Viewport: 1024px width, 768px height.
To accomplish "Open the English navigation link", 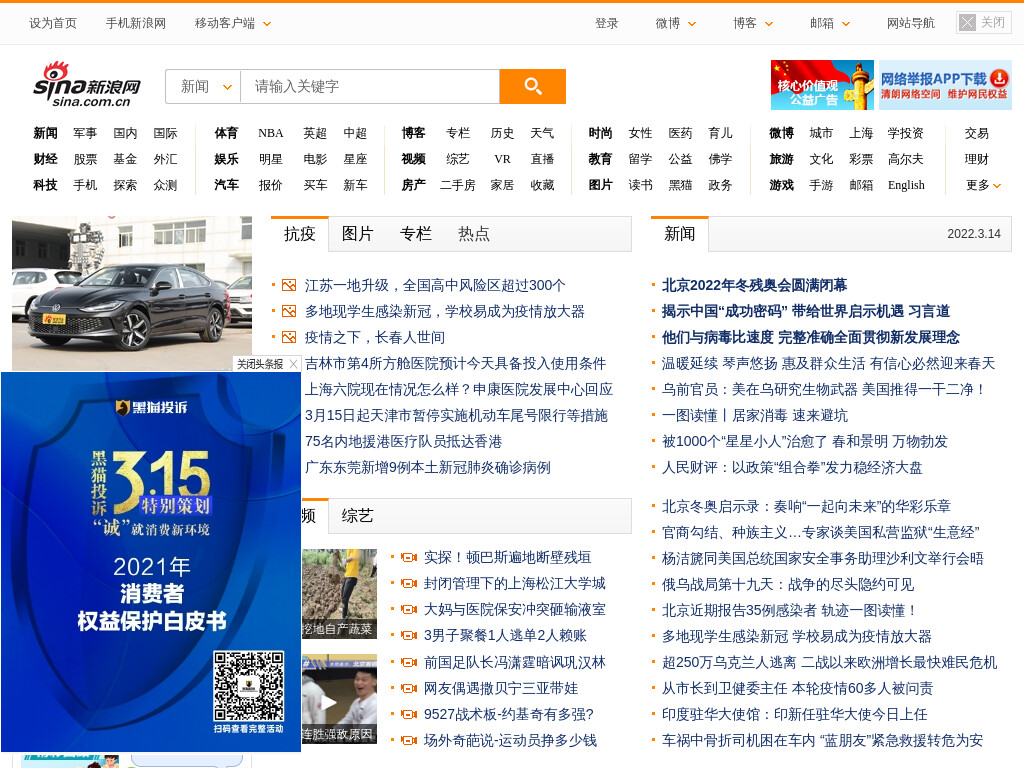I will click(x=906, y=185).
